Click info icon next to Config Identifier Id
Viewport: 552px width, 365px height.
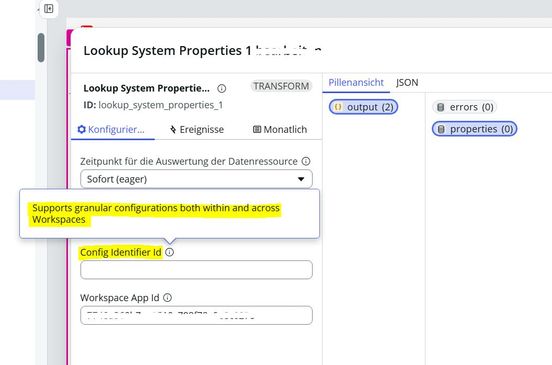(x=169, y=252)
